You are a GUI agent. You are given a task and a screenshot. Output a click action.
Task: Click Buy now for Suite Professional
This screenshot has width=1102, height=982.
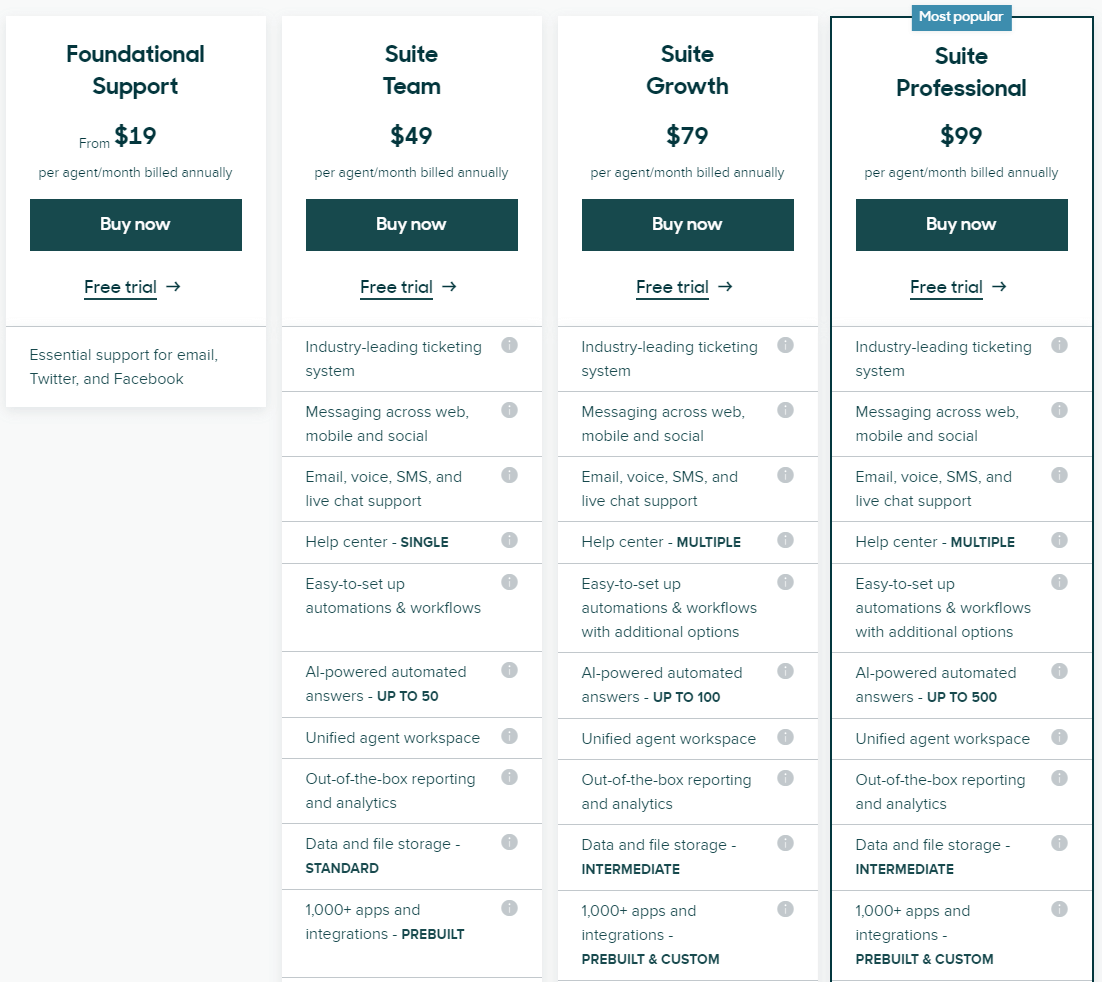(961, 225)
